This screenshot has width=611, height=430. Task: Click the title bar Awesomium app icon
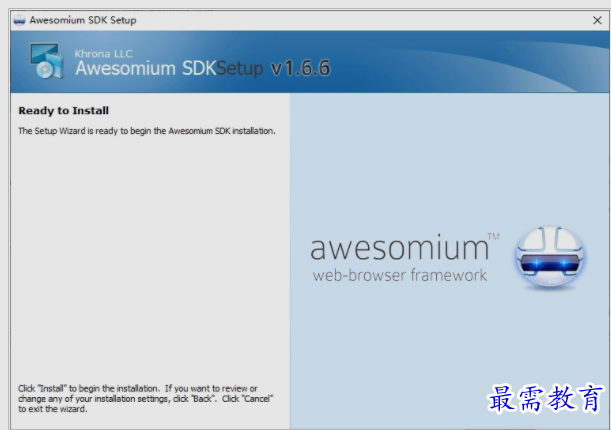(x=19, y=20)
